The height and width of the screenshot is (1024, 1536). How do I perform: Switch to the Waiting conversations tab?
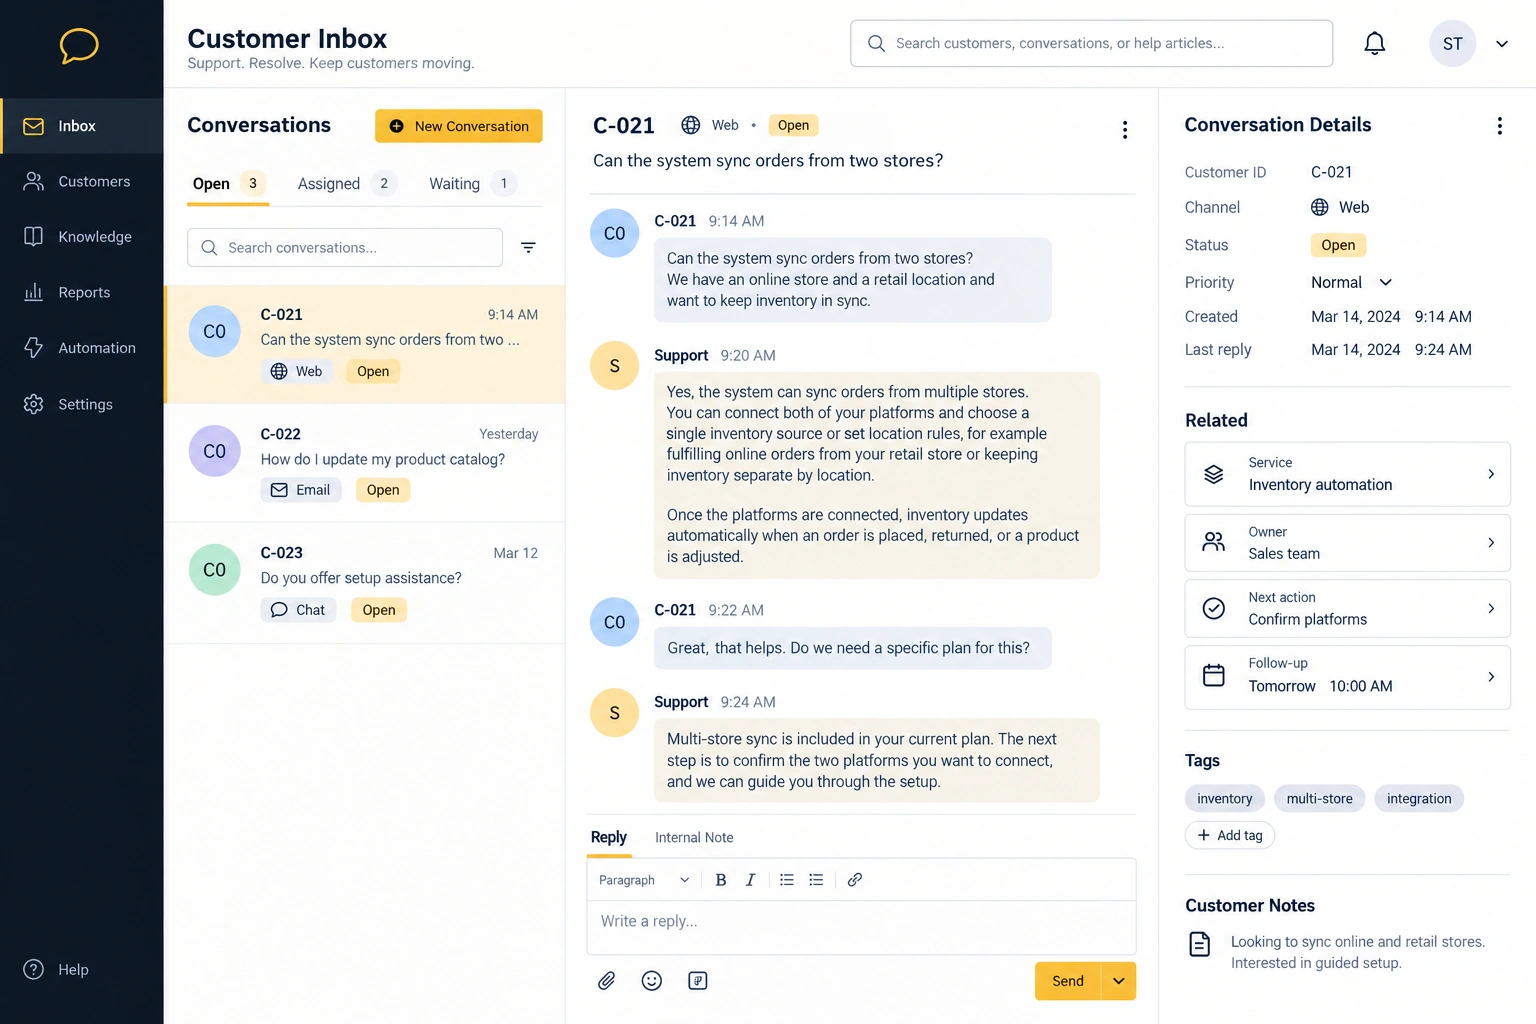click(473, 184)
